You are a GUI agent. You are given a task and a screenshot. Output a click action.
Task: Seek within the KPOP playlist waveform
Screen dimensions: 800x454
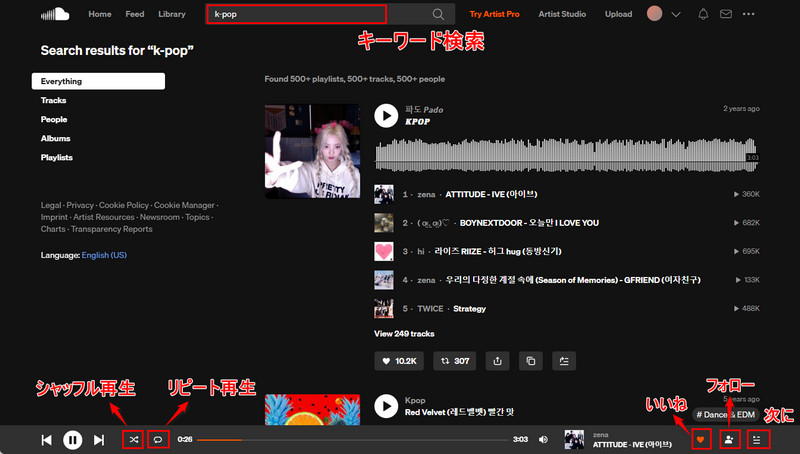[566, 155]
